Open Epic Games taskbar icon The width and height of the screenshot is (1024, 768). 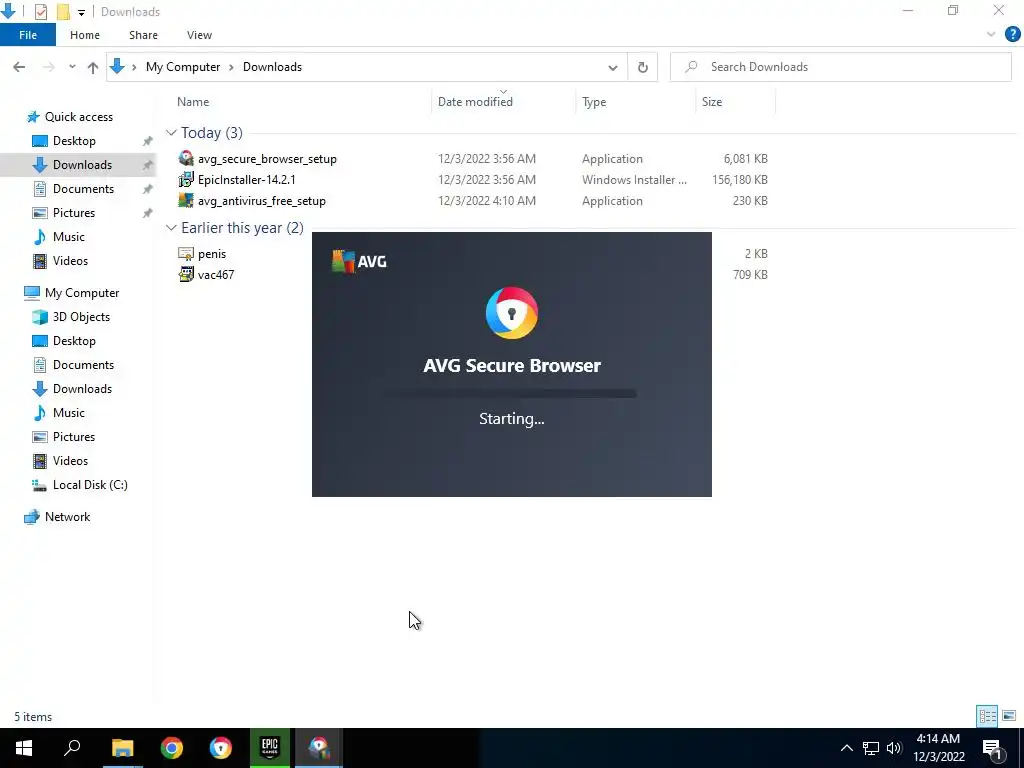point(270,748)
